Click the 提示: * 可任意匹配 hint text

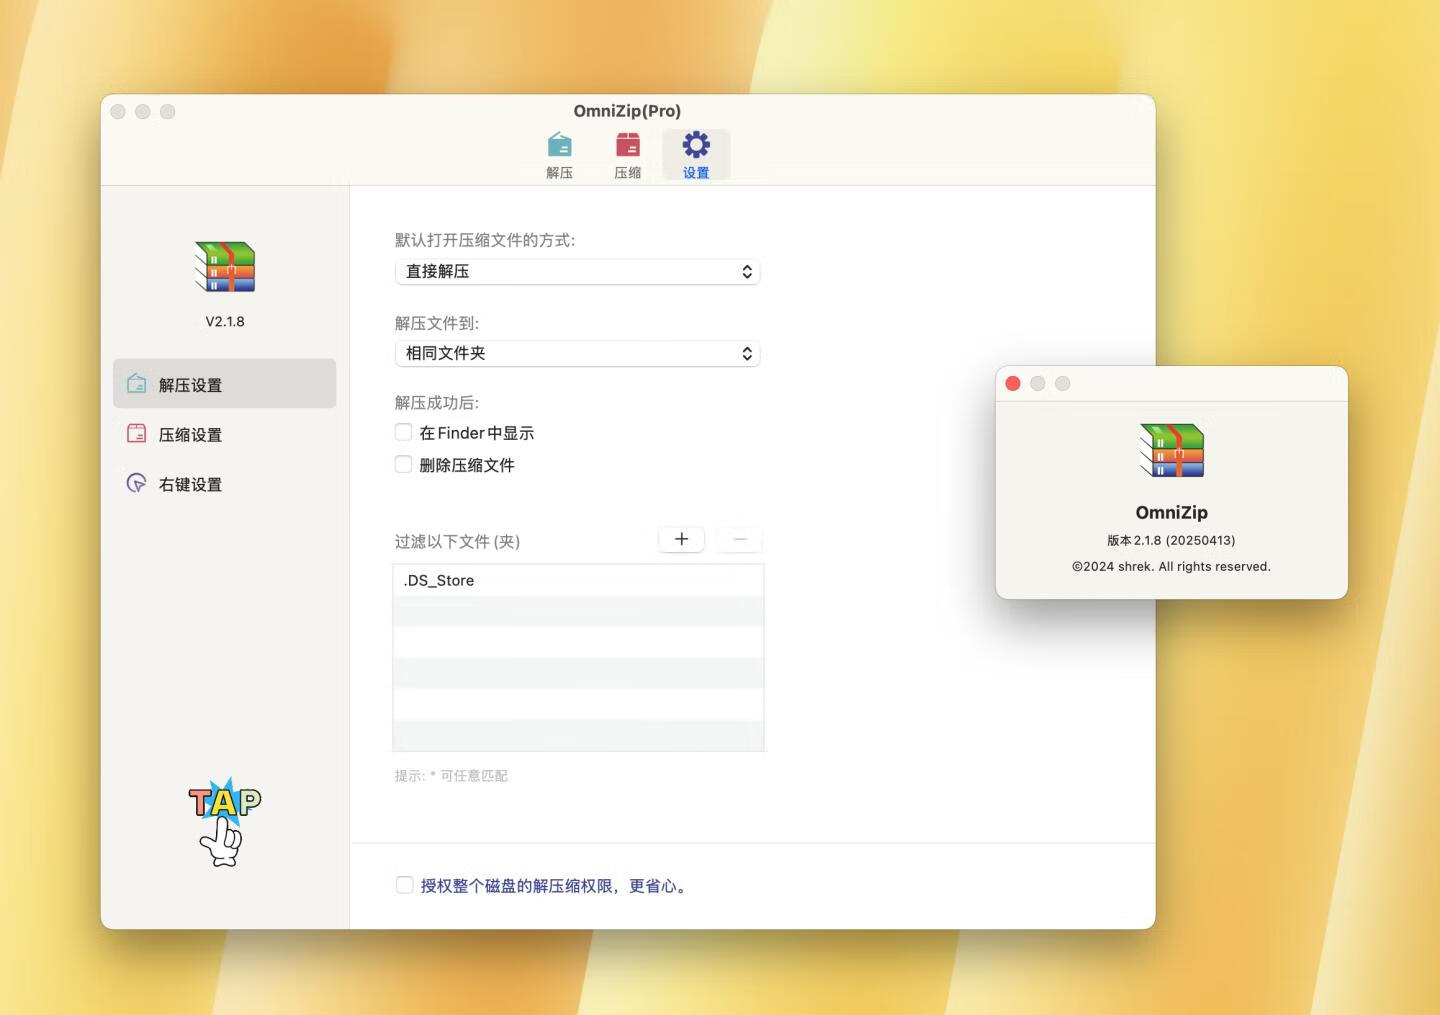click(x=451, y=776)
